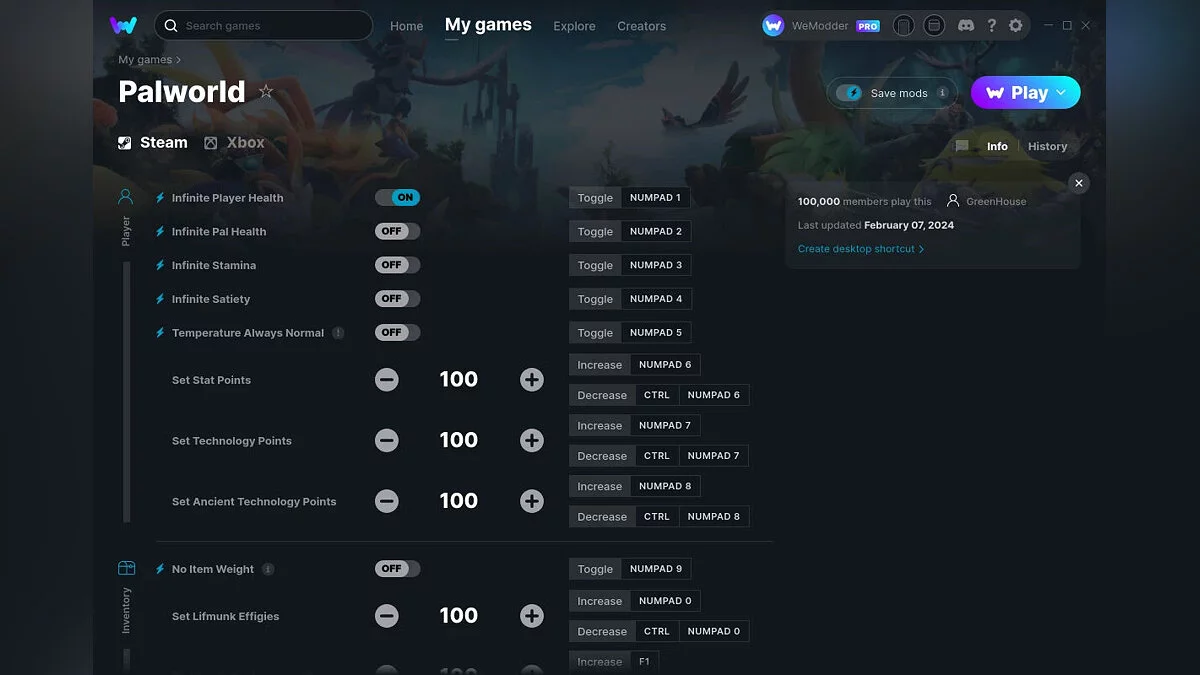The width and height of the screenshot is (1200, 675).
Task: Enable the No Item Weight toggle
Action: [x=397, y=569]
